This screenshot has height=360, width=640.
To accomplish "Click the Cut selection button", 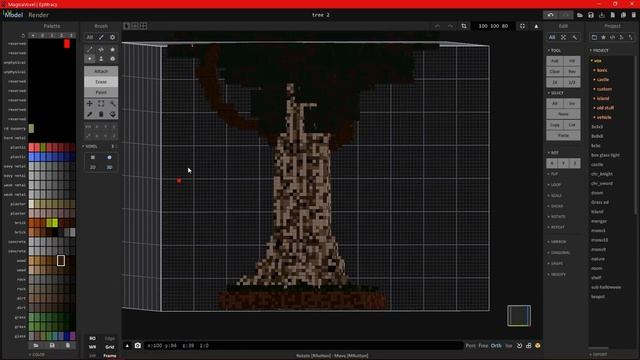I will pos(572,124).
